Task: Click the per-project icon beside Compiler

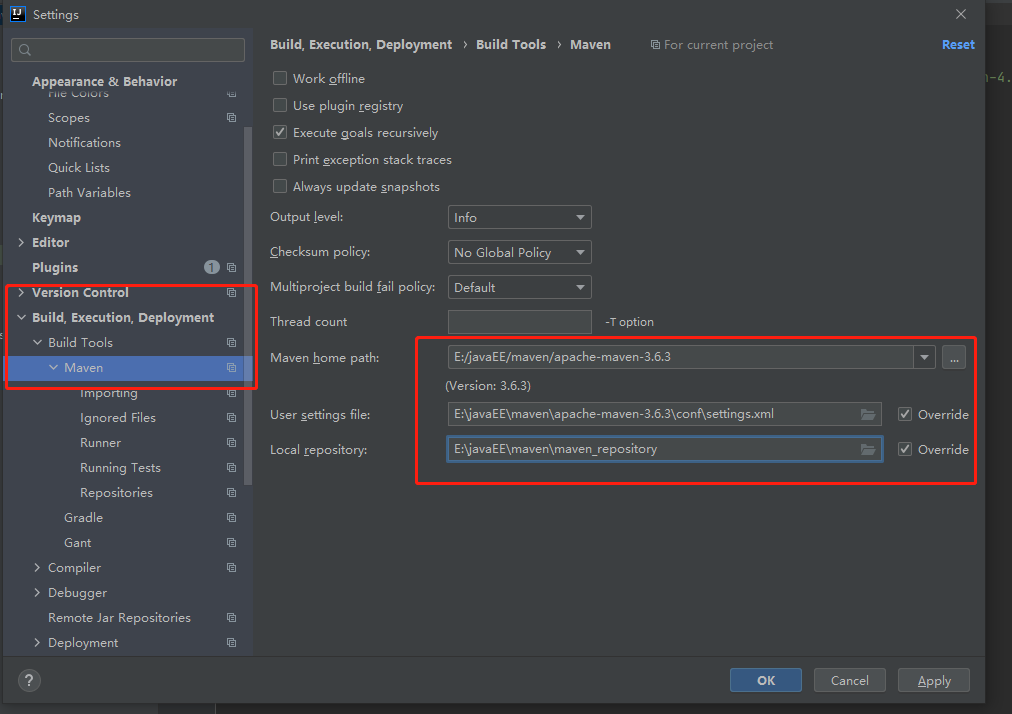Action: 231,567
